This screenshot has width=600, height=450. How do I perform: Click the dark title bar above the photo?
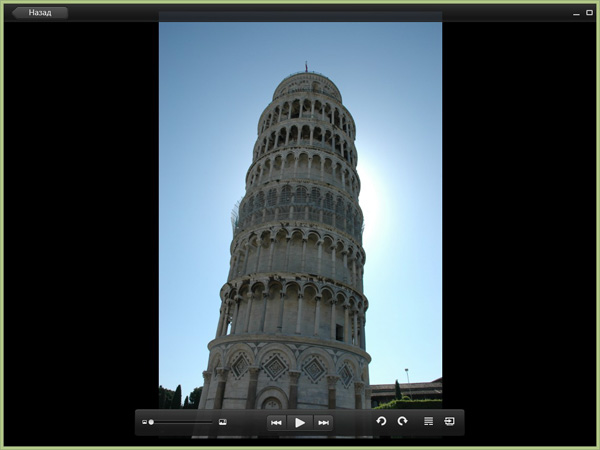pyautogui.click(x=300, y=13)
